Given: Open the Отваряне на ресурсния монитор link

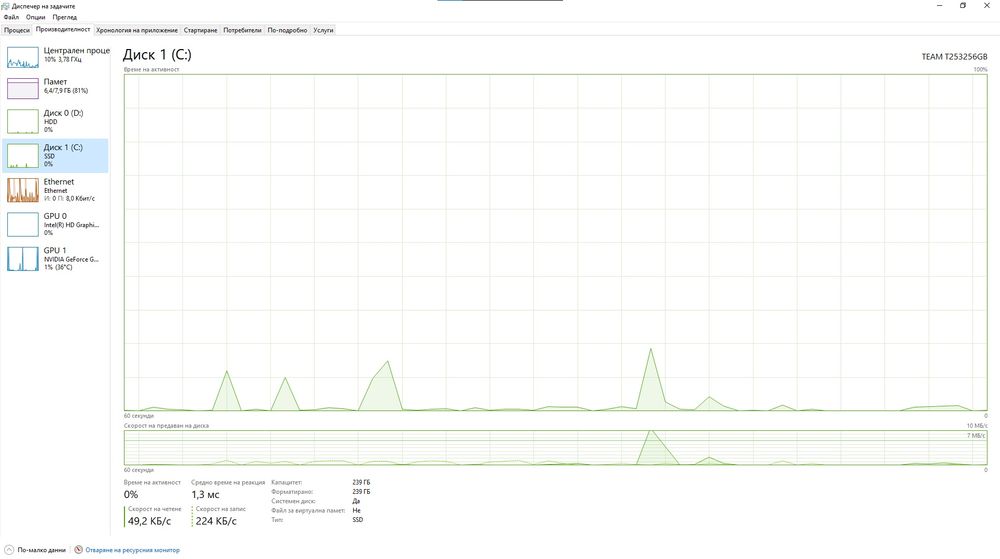Looking at the screenshot, I should click(x=133, y=550).
